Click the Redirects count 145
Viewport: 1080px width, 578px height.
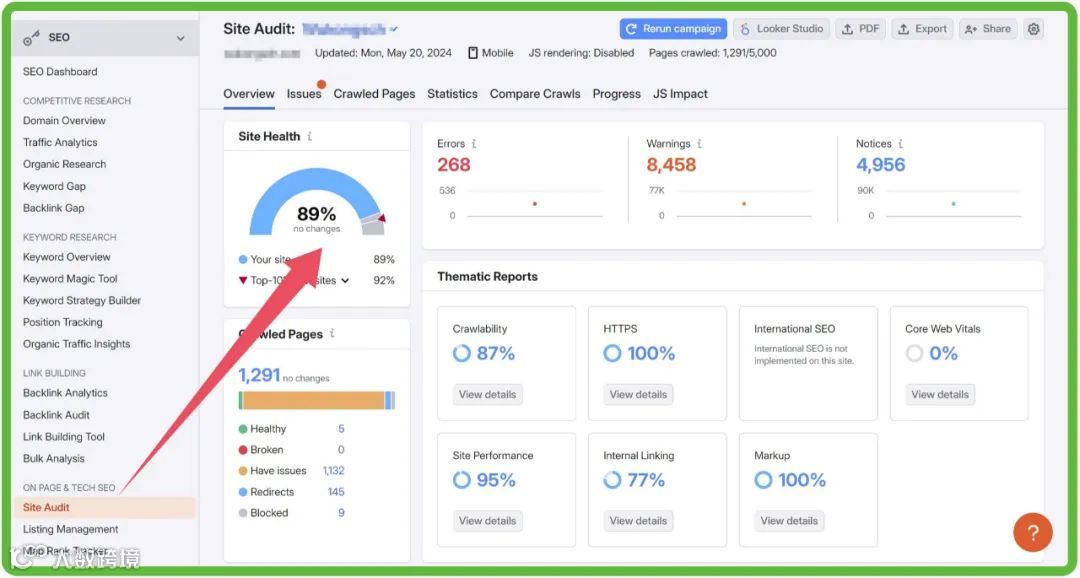click(x=336, y=492)
